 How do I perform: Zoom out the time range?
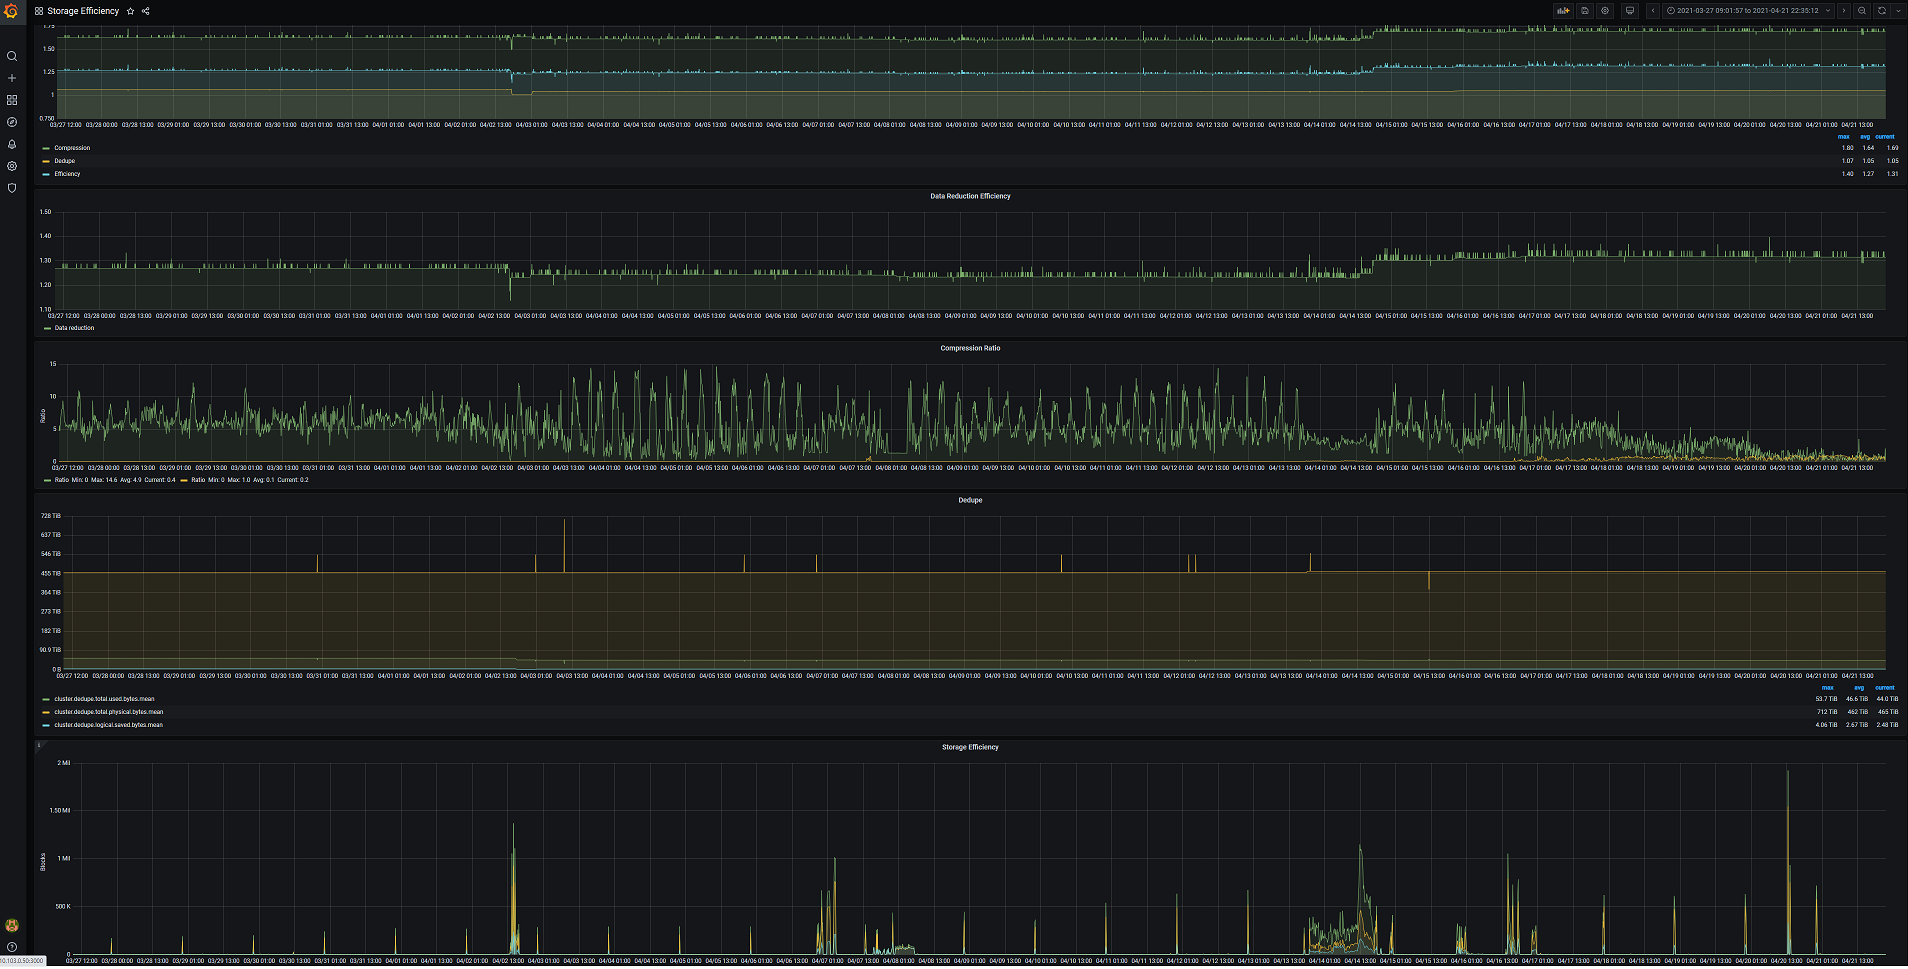(1862, 11)
